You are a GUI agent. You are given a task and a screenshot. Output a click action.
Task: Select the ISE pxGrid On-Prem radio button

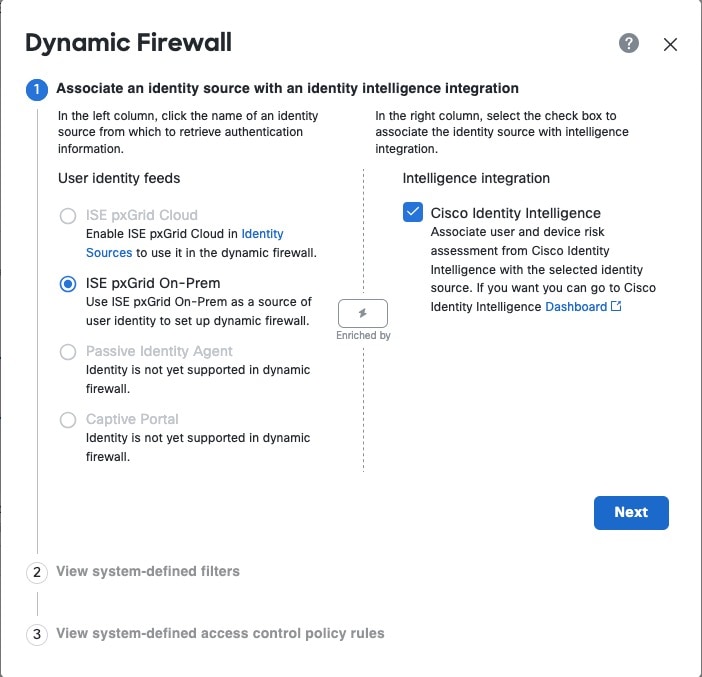[x=68, y=284]
